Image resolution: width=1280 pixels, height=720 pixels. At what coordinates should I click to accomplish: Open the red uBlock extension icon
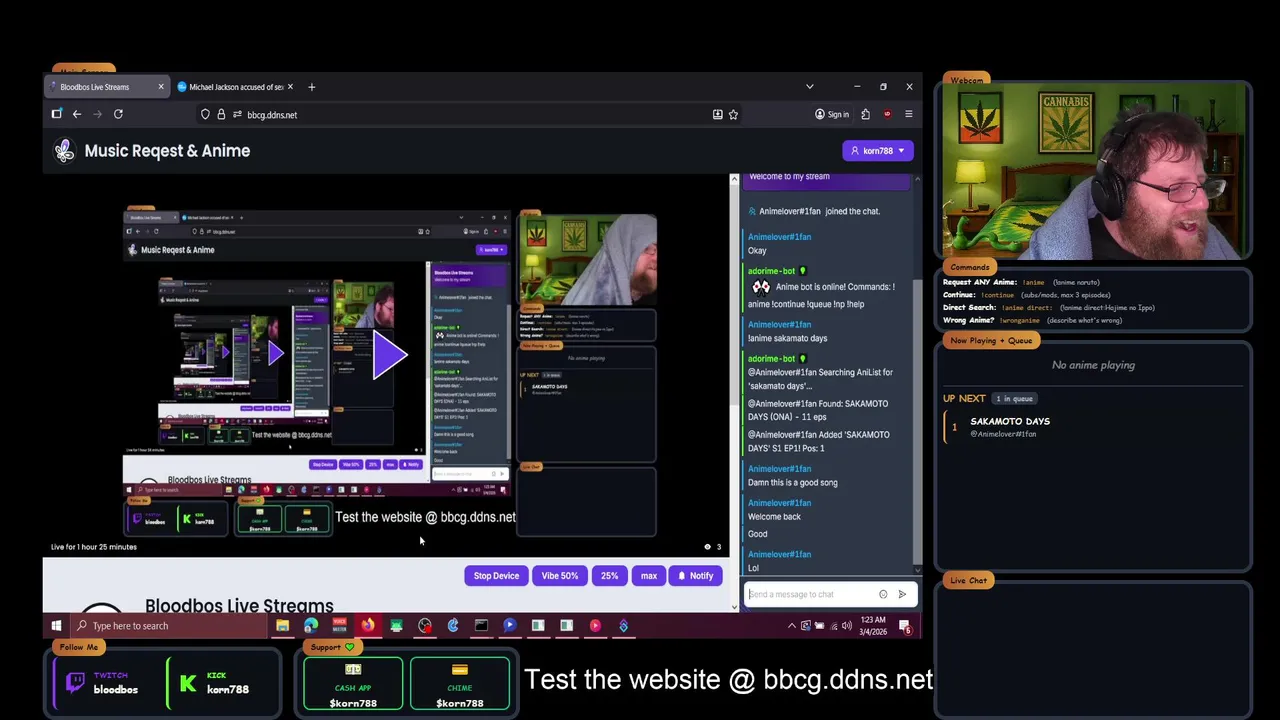point(887,114)
